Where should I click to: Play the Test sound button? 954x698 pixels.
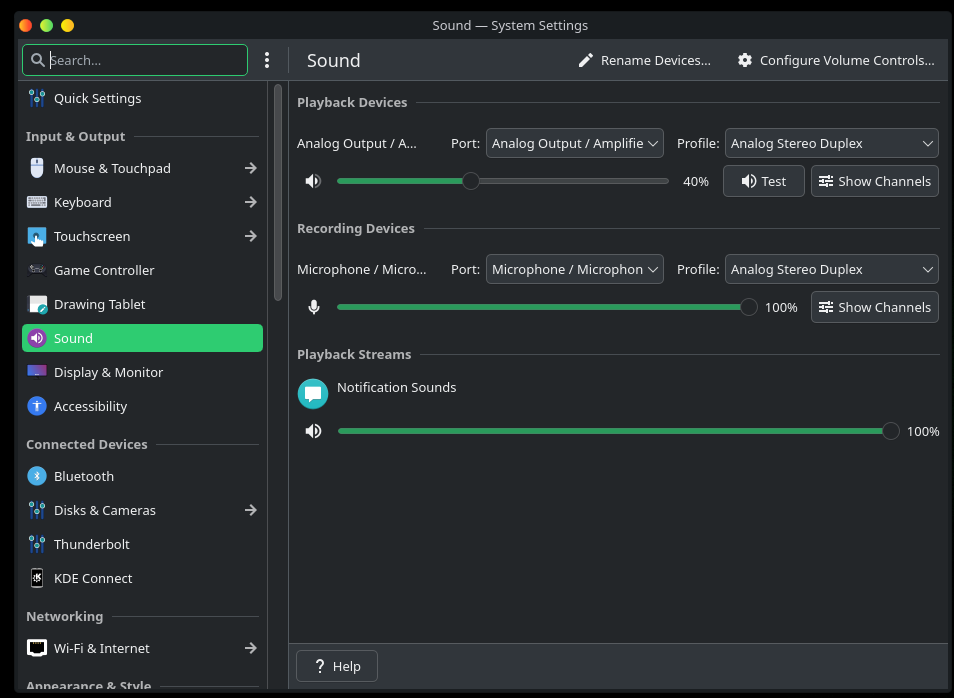point(763,181)
